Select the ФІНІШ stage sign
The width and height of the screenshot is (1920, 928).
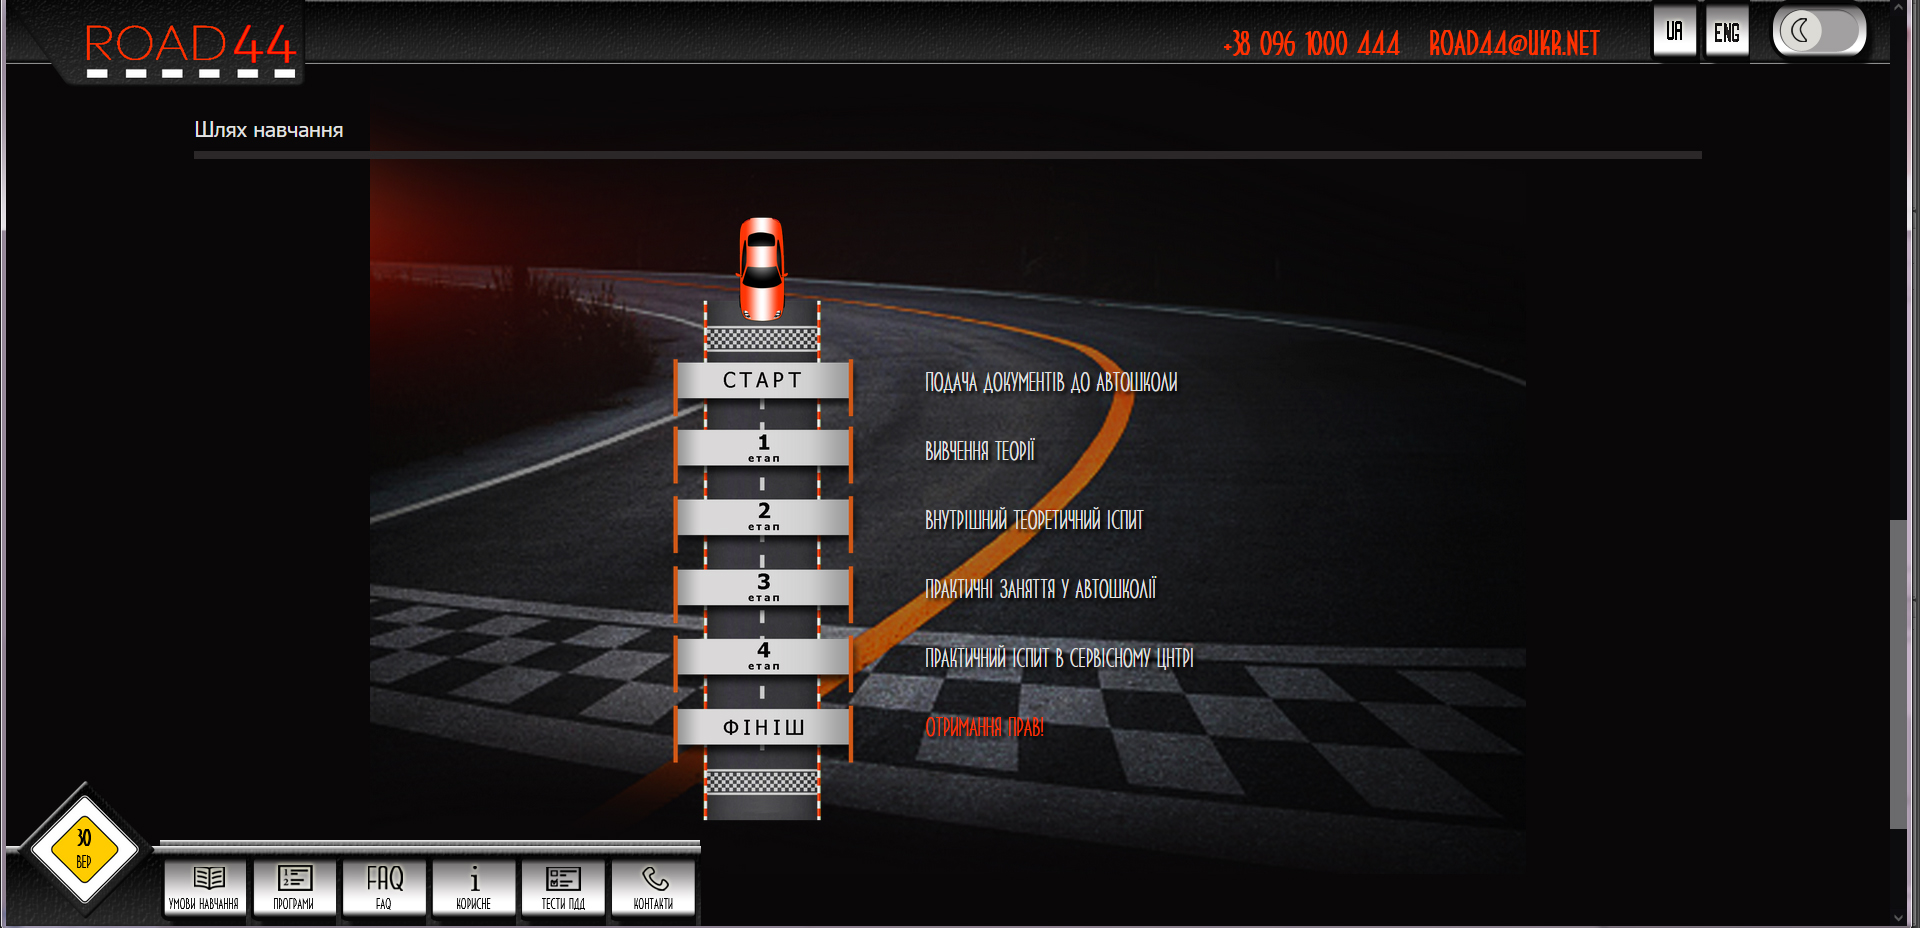(763, 727)
